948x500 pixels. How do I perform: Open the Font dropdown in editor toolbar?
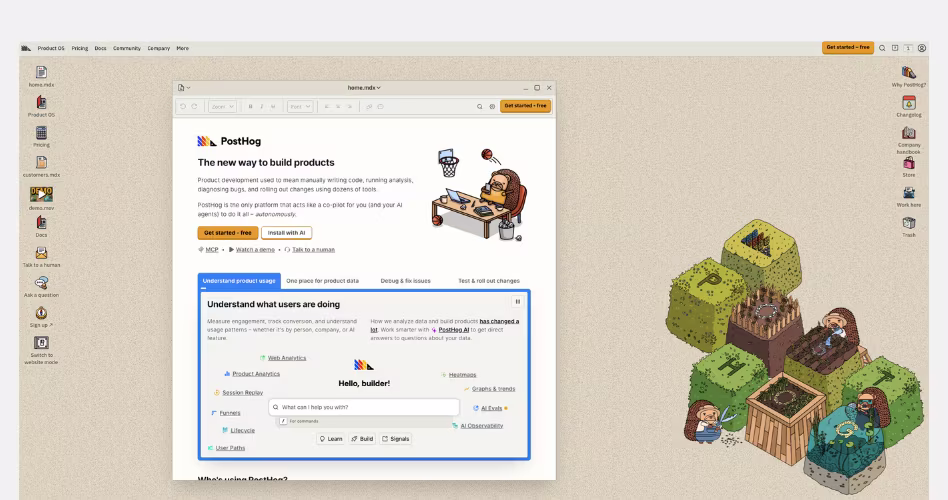[x=300, y=106]
